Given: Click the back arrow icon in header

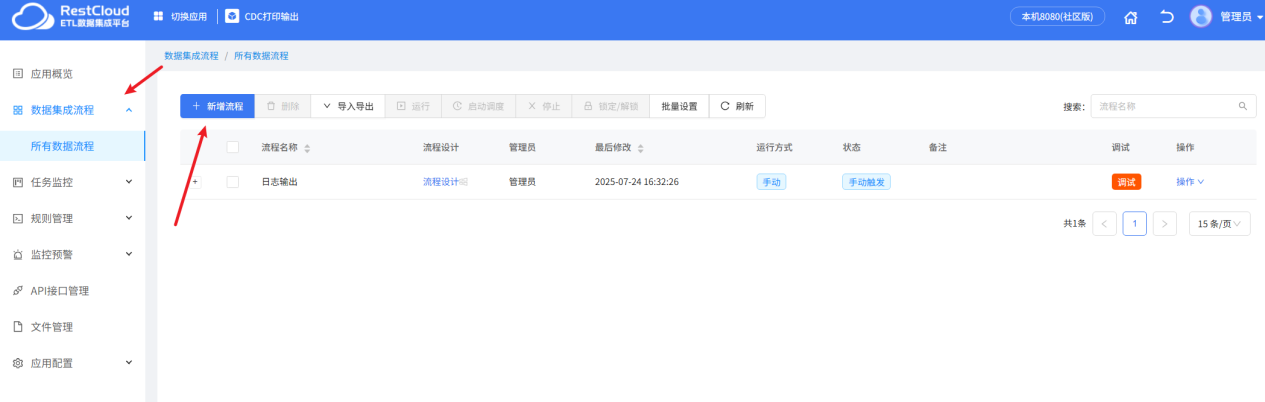Looking at the screenshot, I should [x=1166, y=17].
